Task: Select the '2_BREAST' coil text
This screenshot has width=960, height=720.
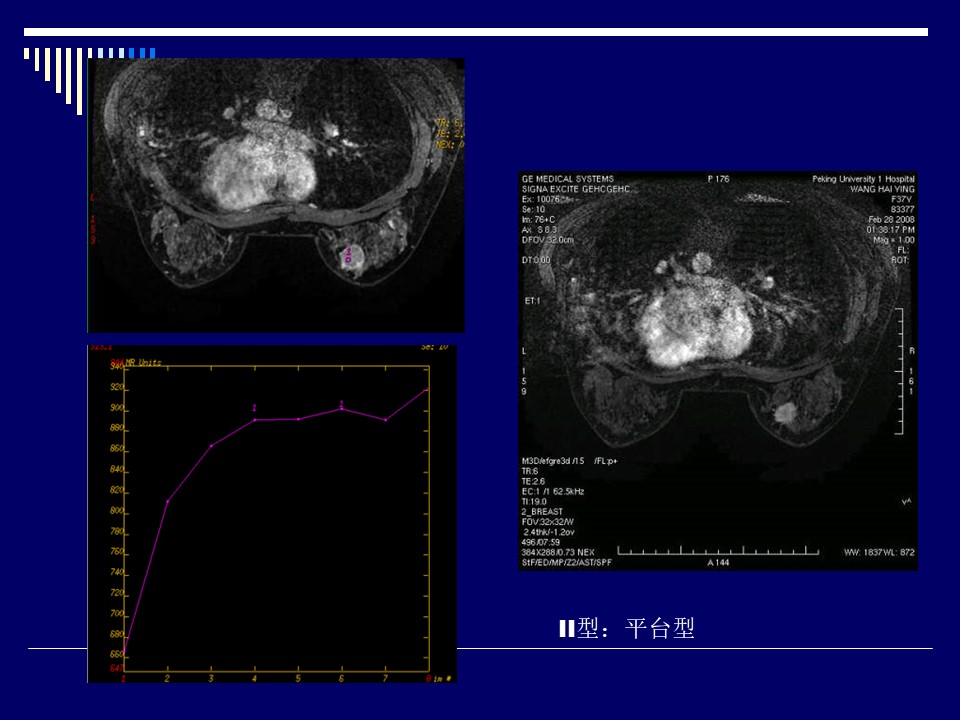Action: coord(542,511)
